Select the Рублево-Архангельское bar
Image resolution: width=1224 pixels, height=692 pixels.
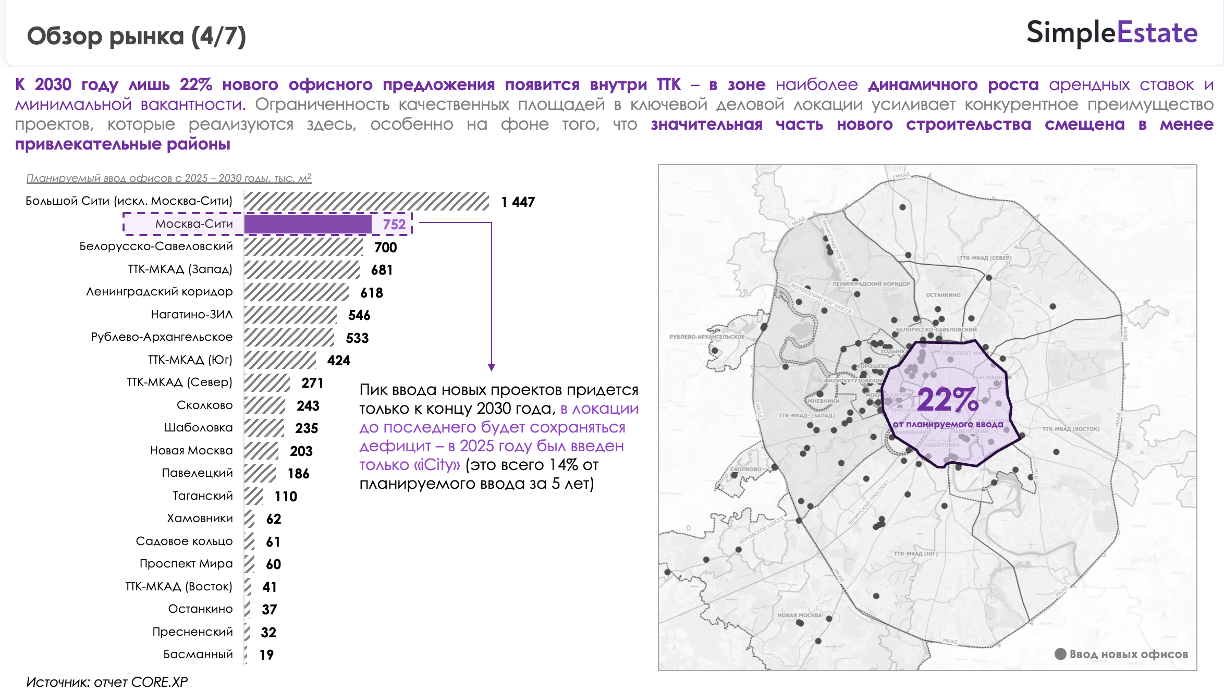tap(292, 337)
